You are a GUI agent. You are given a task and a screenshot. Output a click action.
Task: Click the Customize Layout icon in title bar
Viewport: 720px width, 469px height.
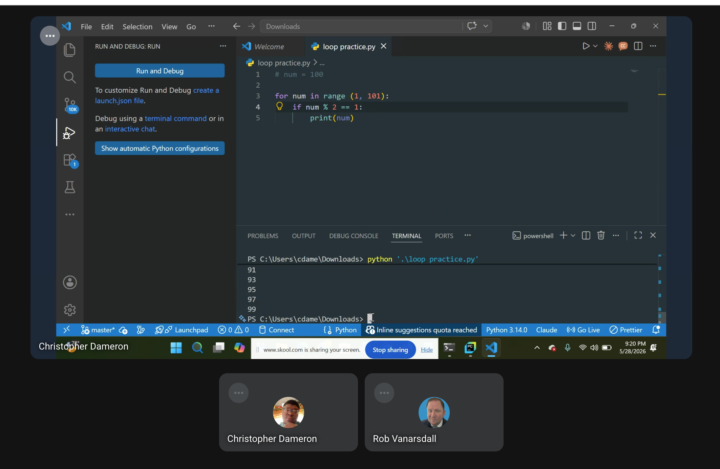[x=547, y=26]
